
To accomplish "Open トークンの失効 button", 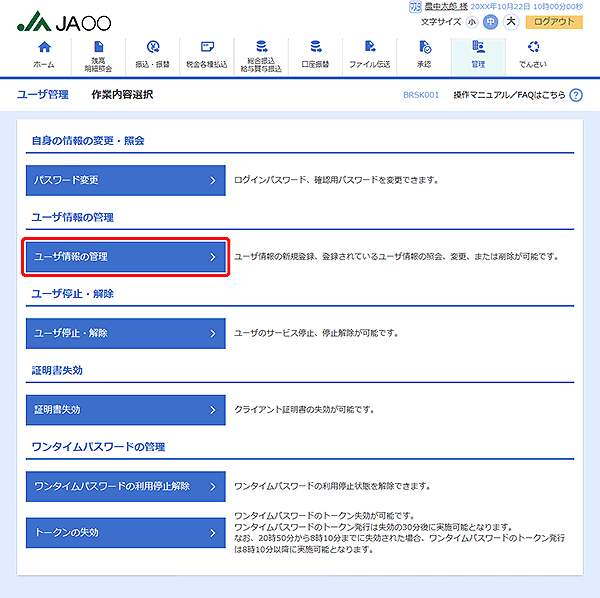I will click(126, 533).
